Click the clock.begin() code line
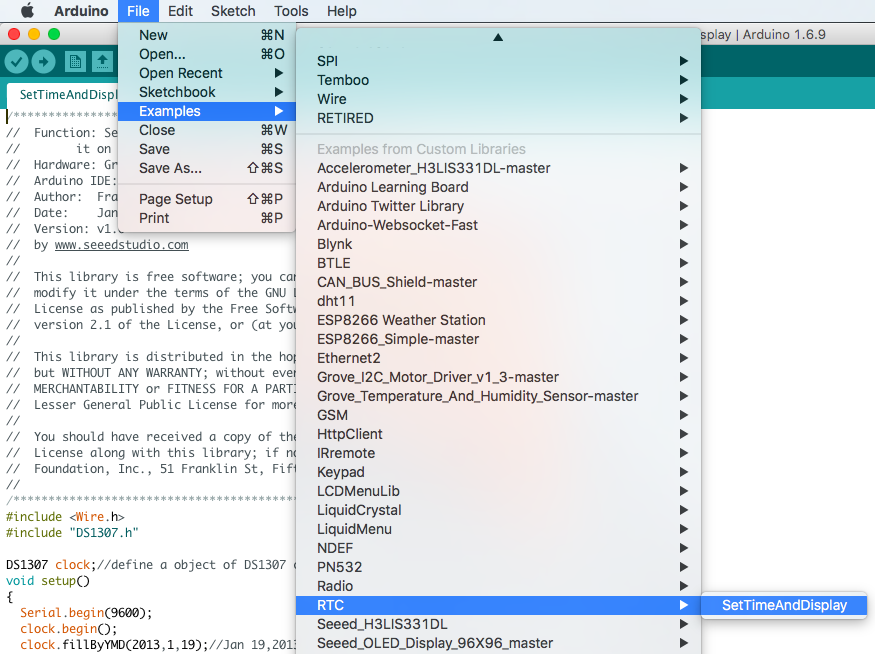 69,629
